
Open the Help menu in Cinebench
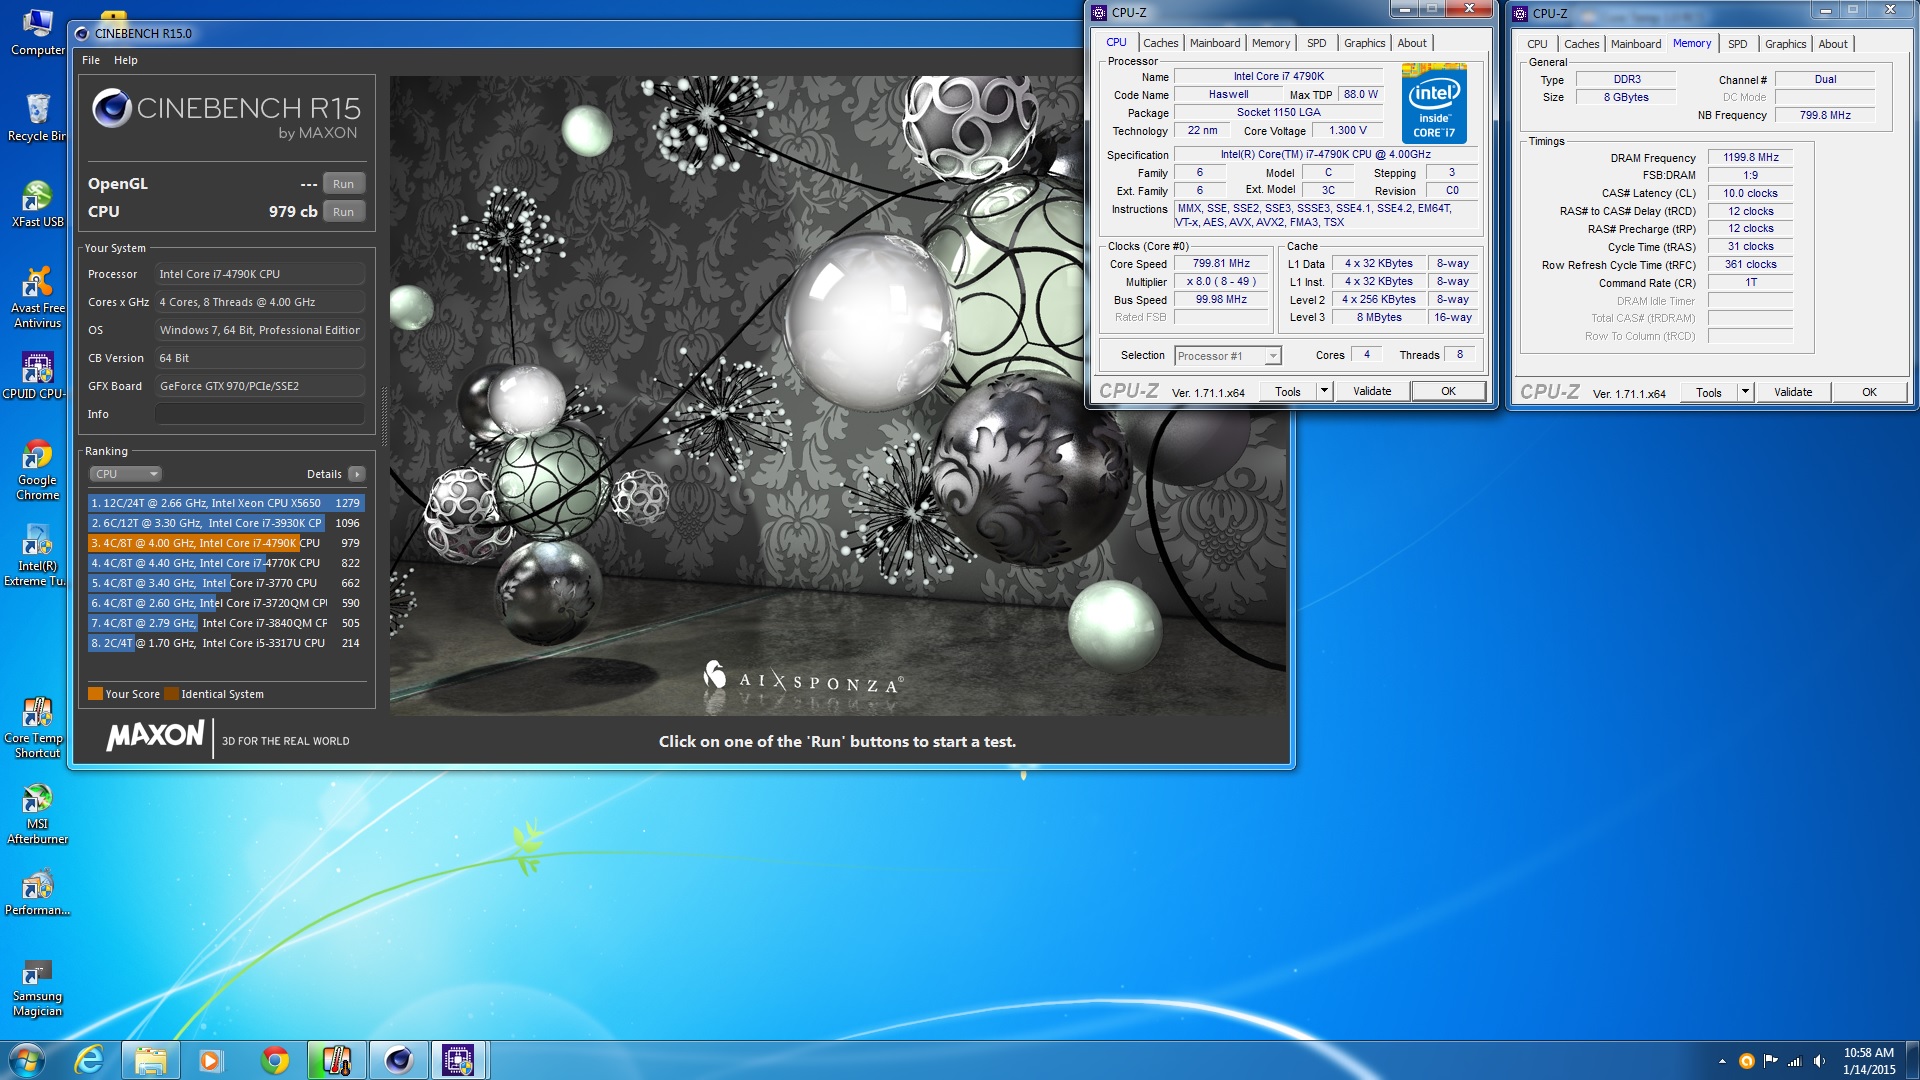point(126,60)
